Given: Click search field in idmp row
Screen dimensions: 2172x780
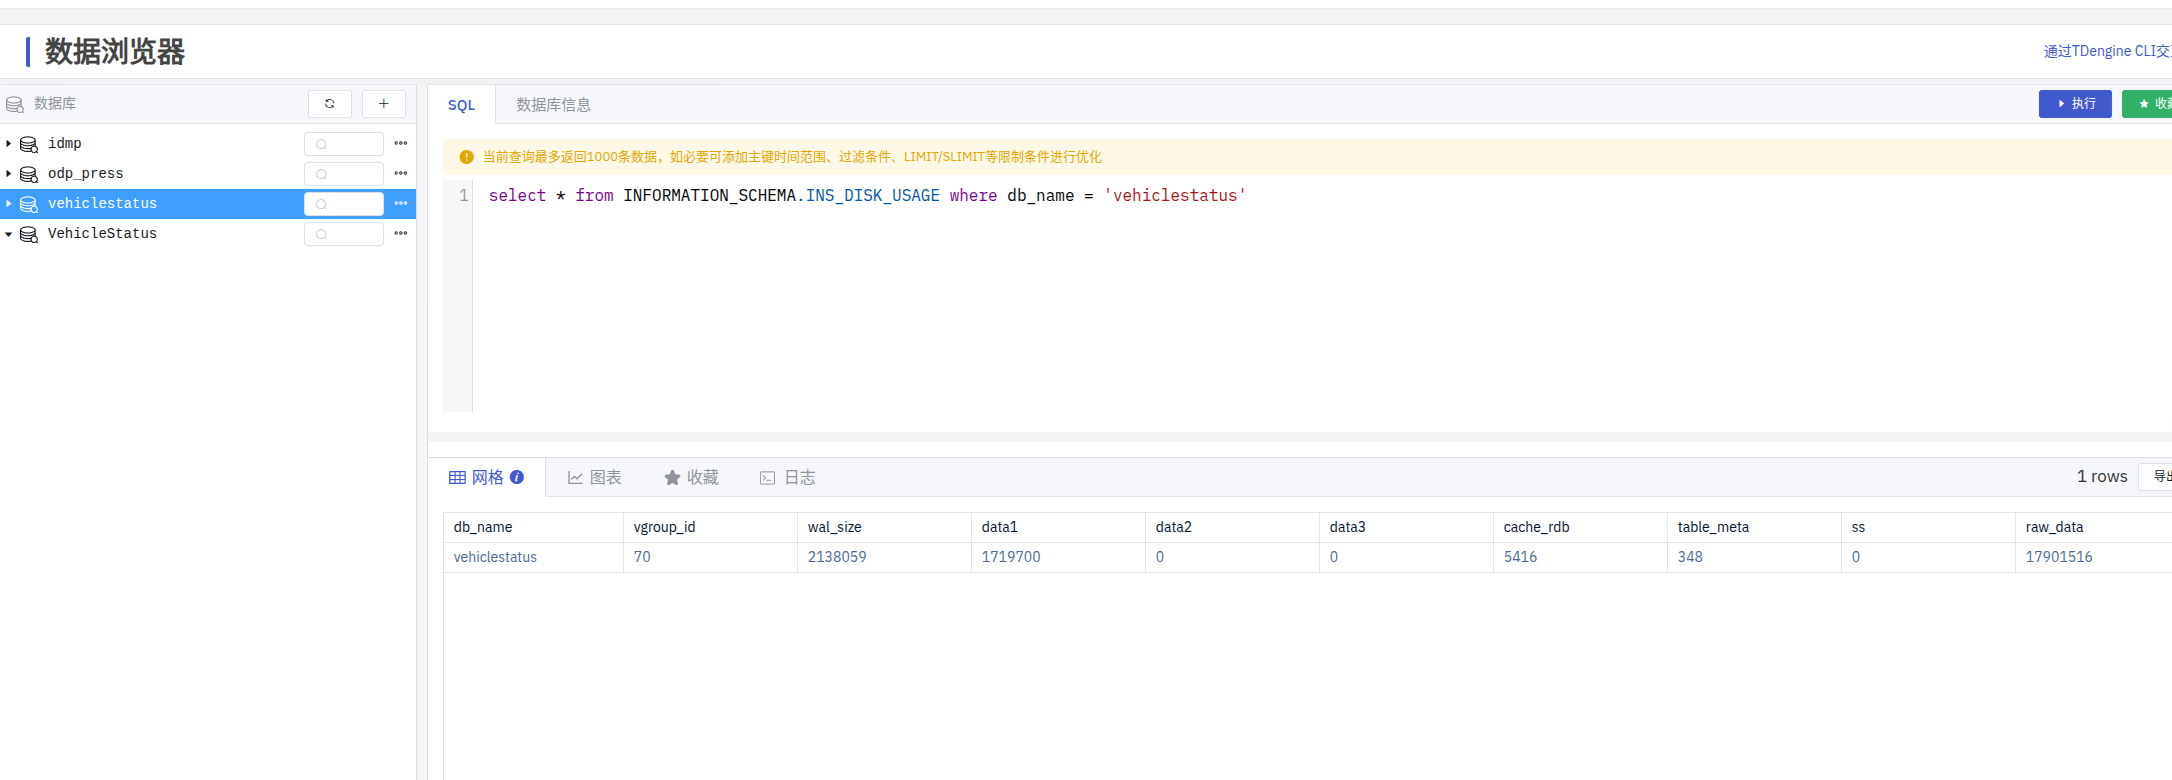Looking at the screenshot, I should 344,144.
